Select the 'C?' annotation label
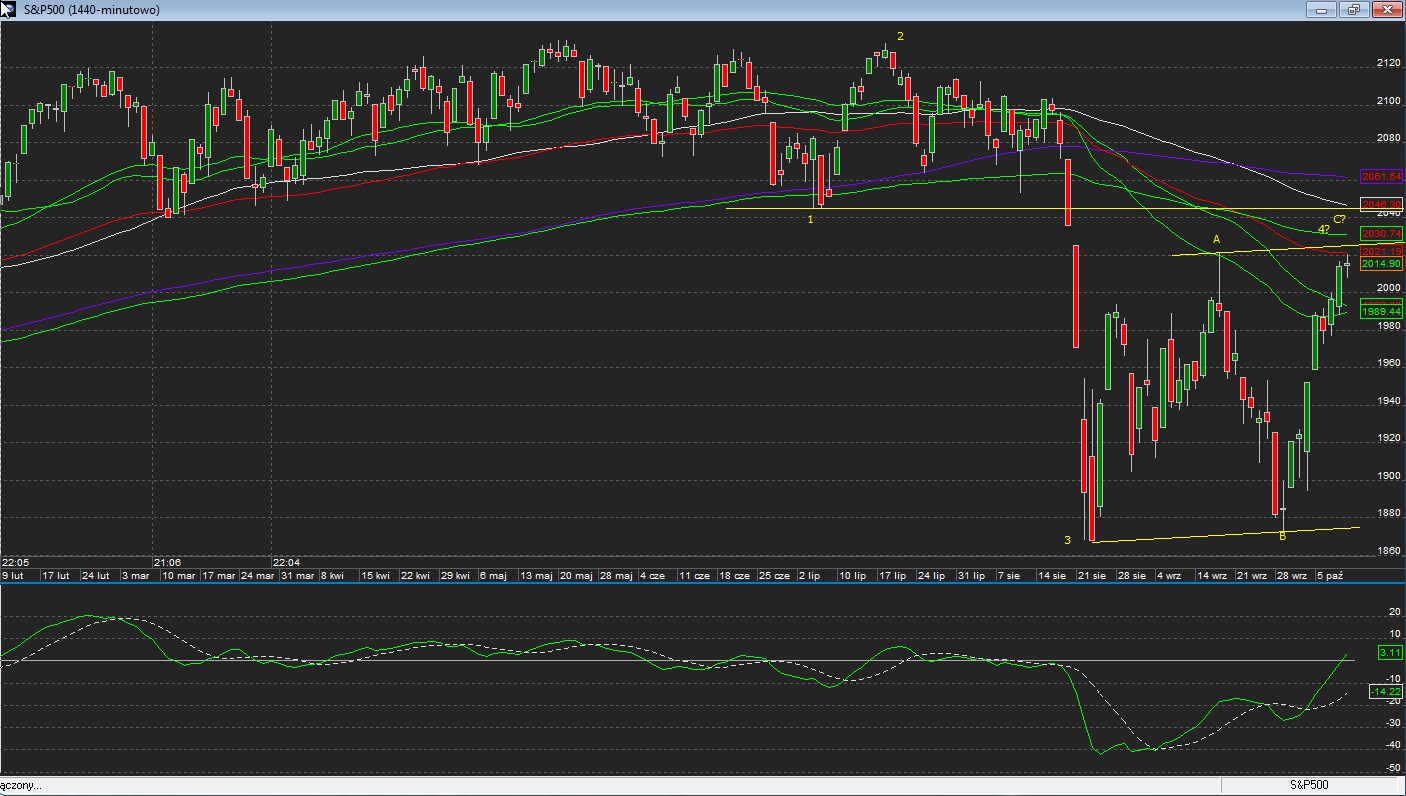The width and height of the screenshot is (1406, 796). tap(1339, 219)
